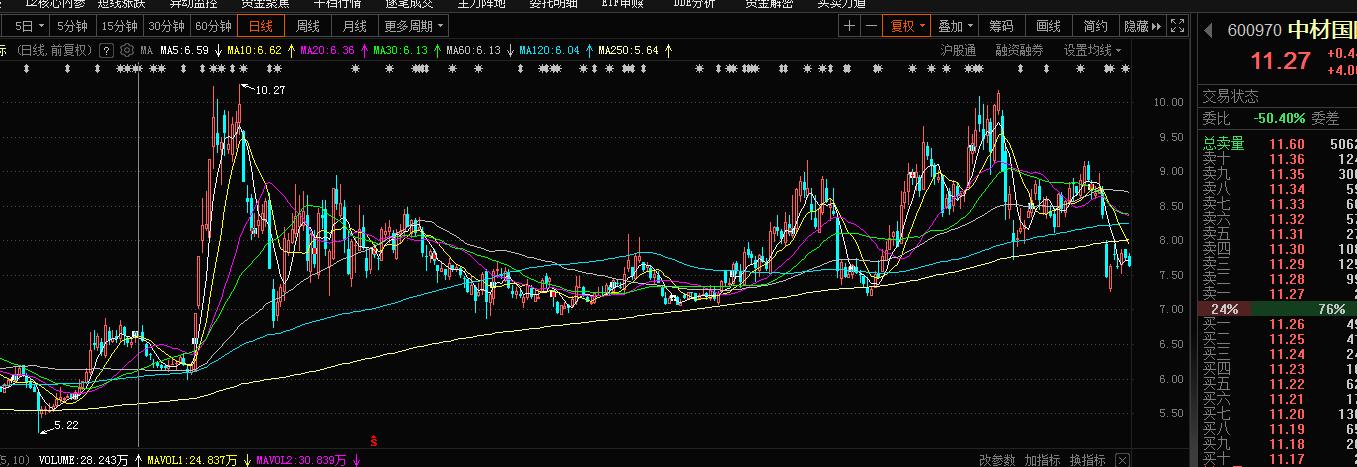Click the 卖十 11.36 order row

[x=1279, y=159]
